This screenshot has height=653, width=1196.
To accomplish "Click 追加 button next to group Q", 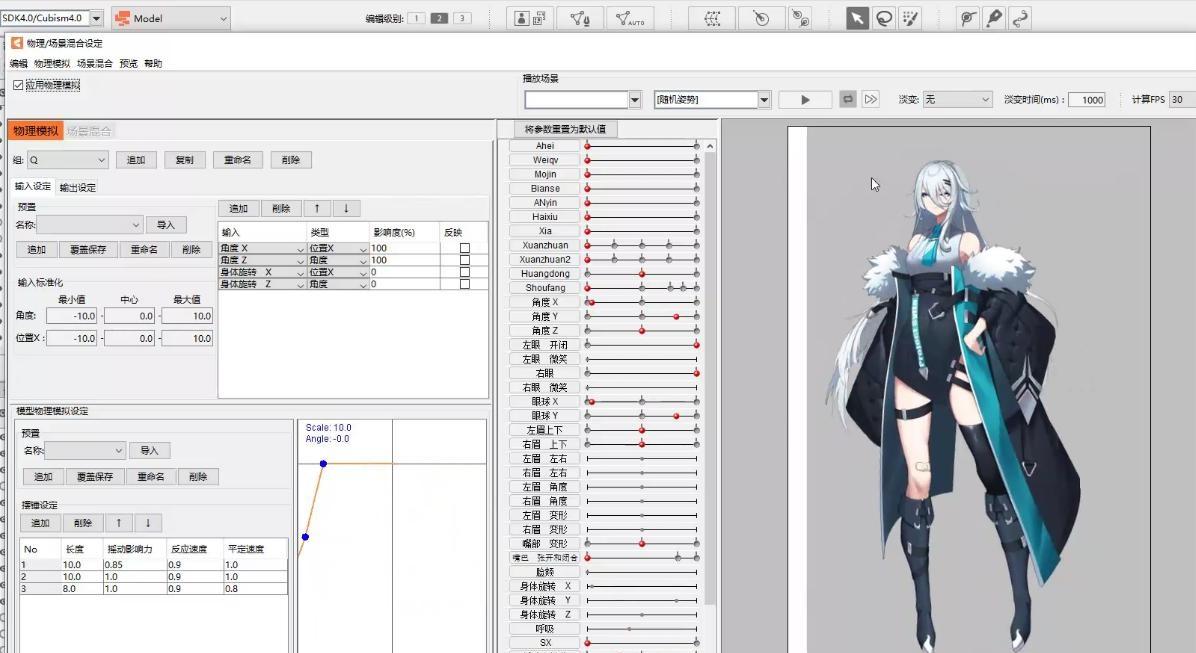I will 136,160.
